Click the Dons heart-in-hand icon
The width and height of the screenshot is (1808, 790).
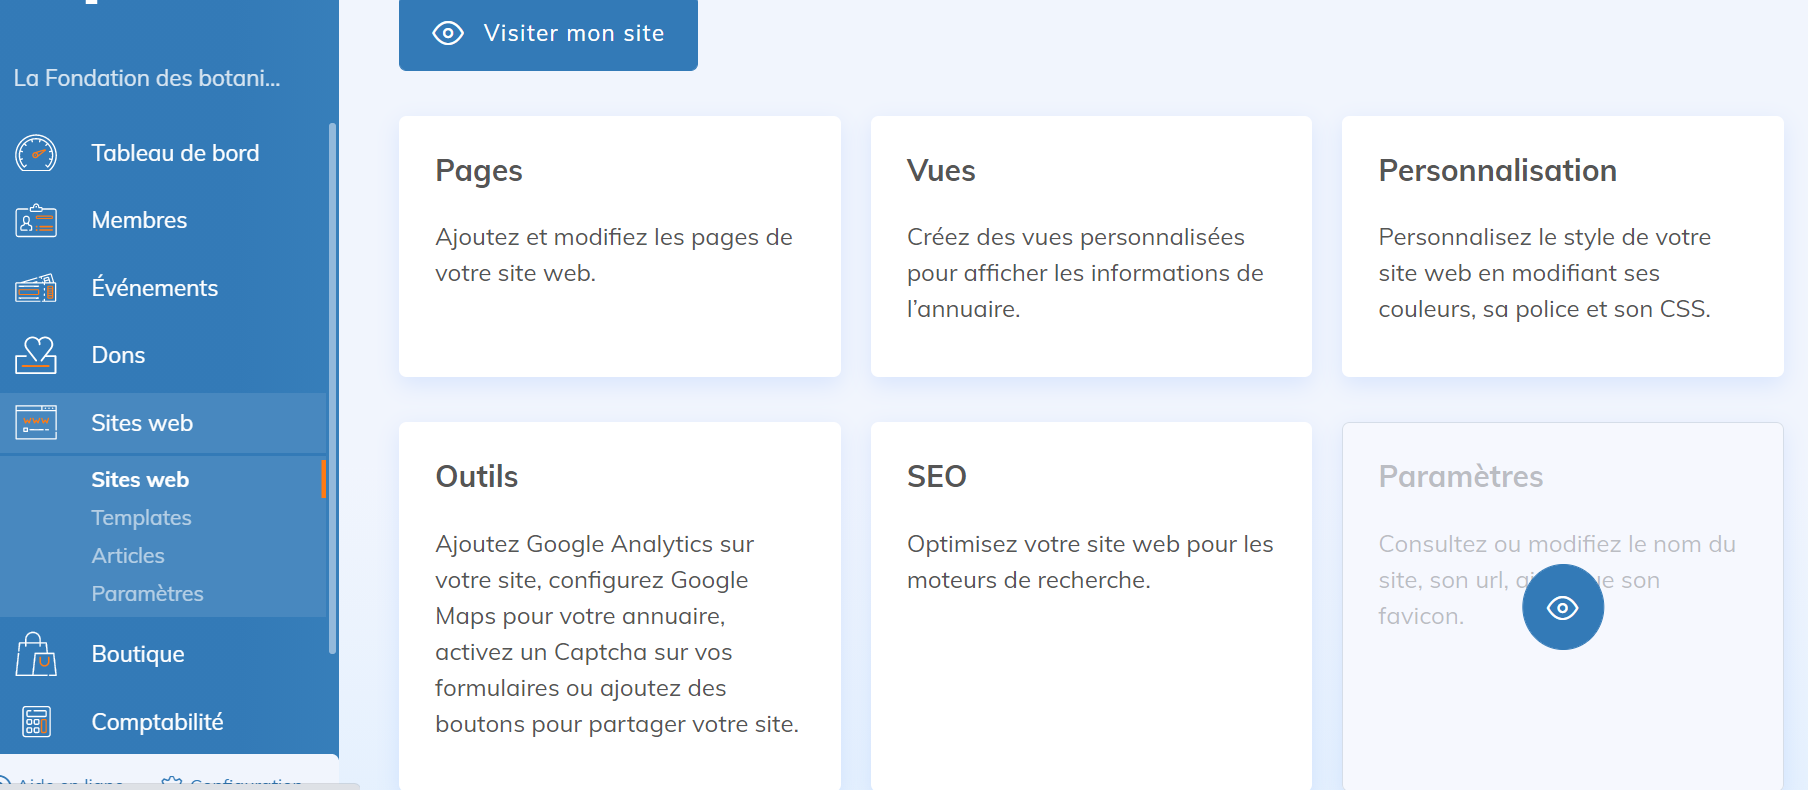click(x=36, y=355)
